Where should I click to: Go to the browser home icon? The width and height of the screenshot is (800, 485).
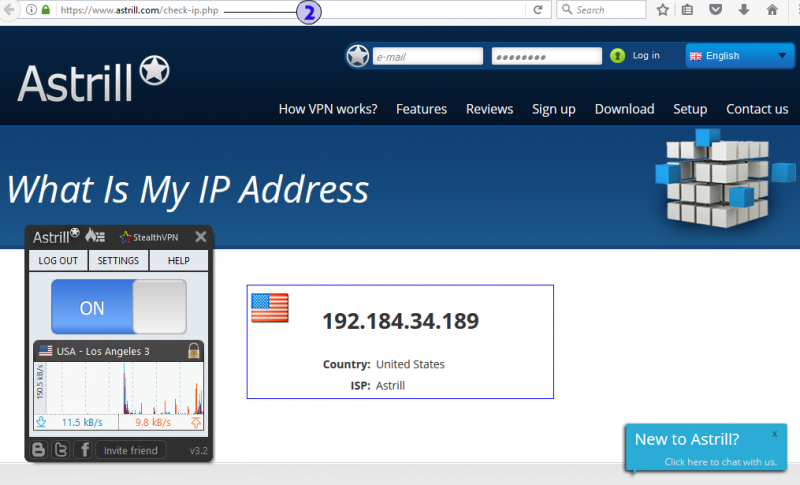click(772, 10)
